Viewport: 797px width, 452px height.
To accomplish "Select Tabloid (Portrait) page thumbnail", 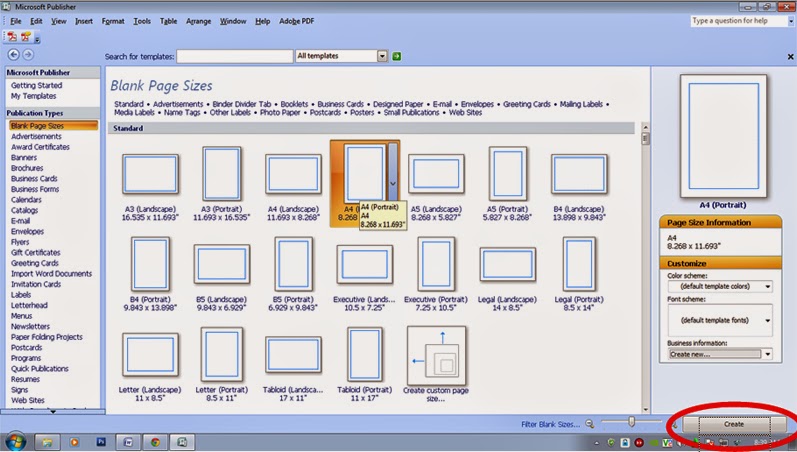I will pyautogui.click(x=364, y=354).
